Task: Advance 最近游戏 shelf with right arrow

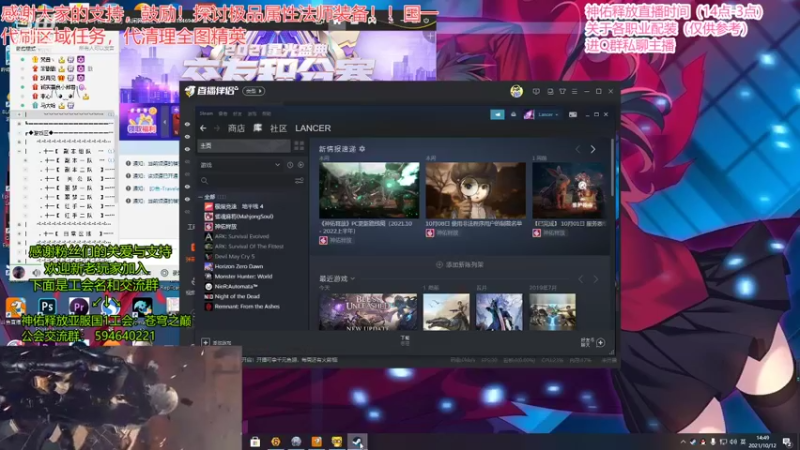Action: coord(595,279)
